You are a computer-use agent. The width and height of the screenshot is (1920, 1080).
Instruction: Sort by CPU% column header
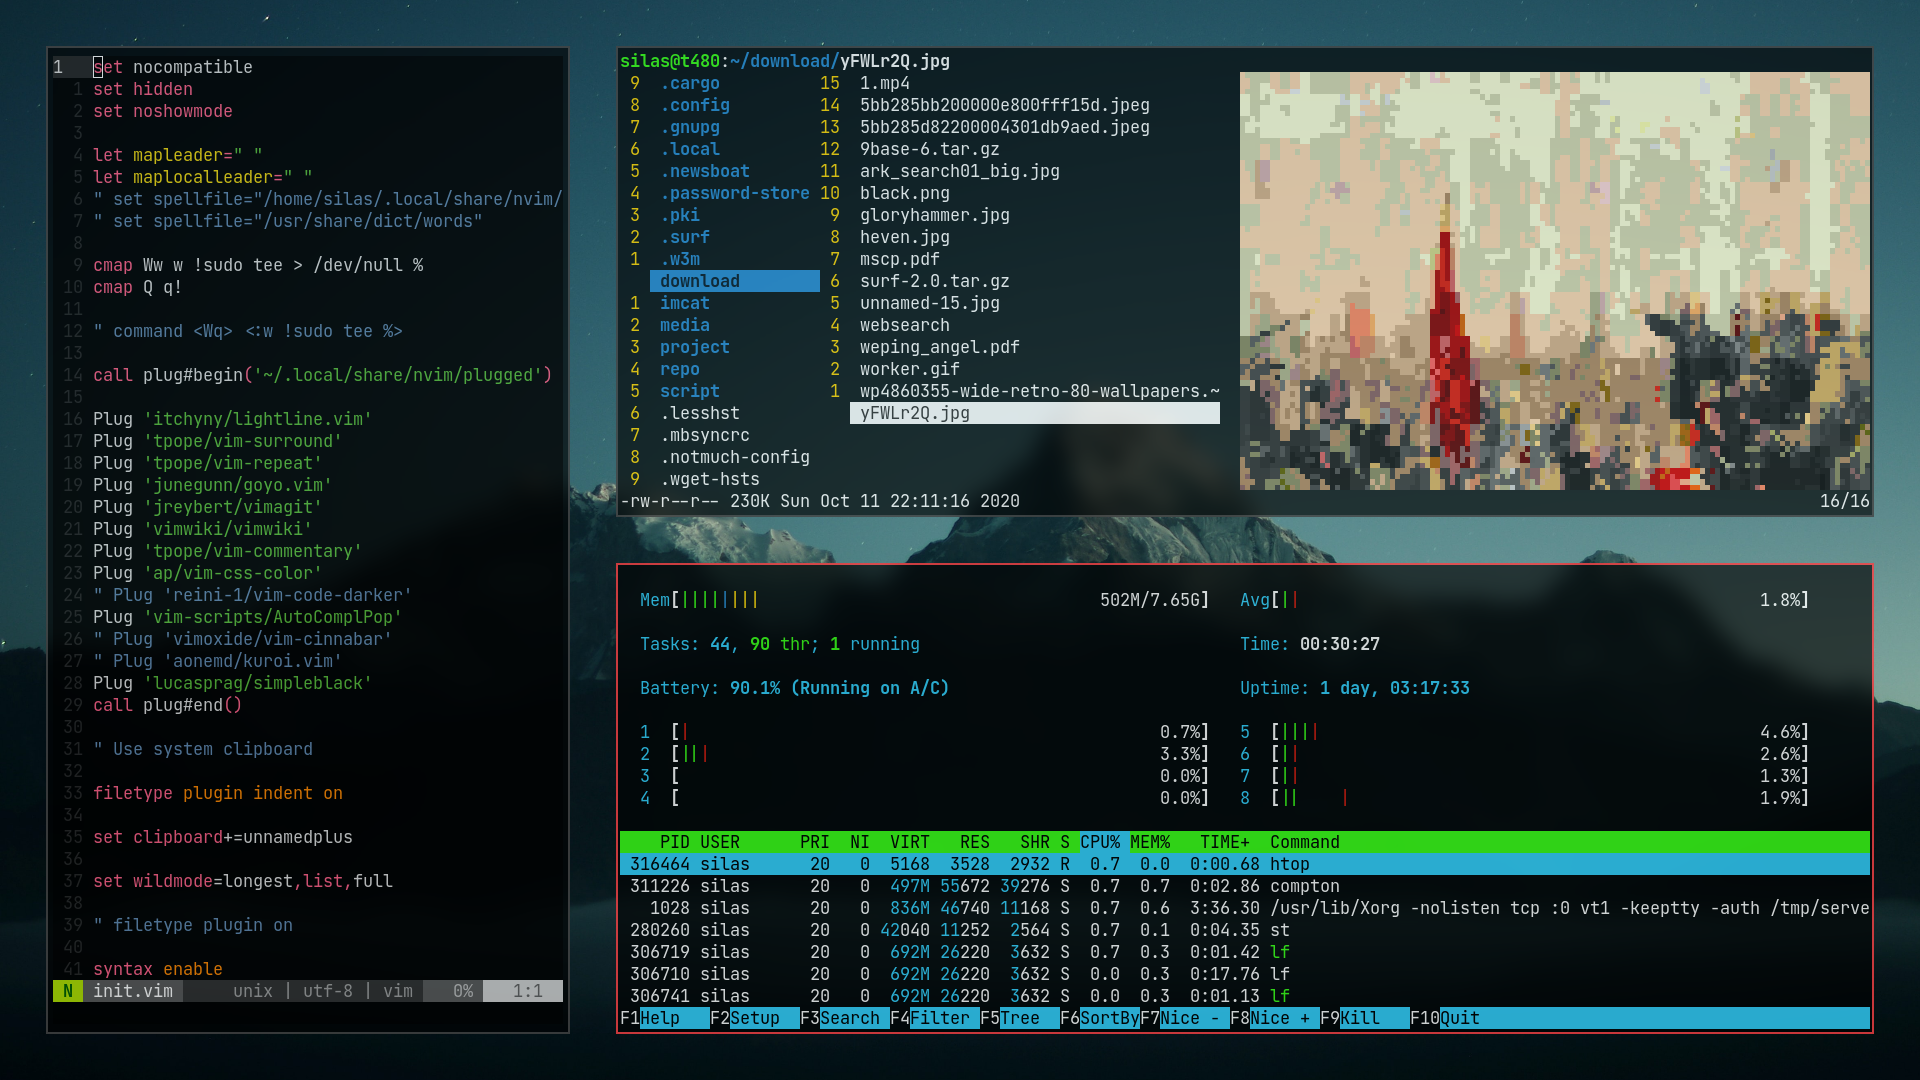[x=1099, y=842]
